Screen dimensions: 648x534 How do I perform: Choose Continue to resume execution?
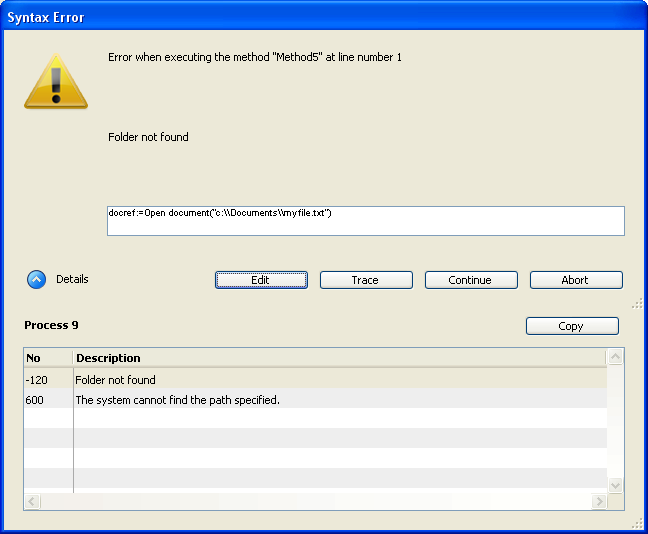470,280
